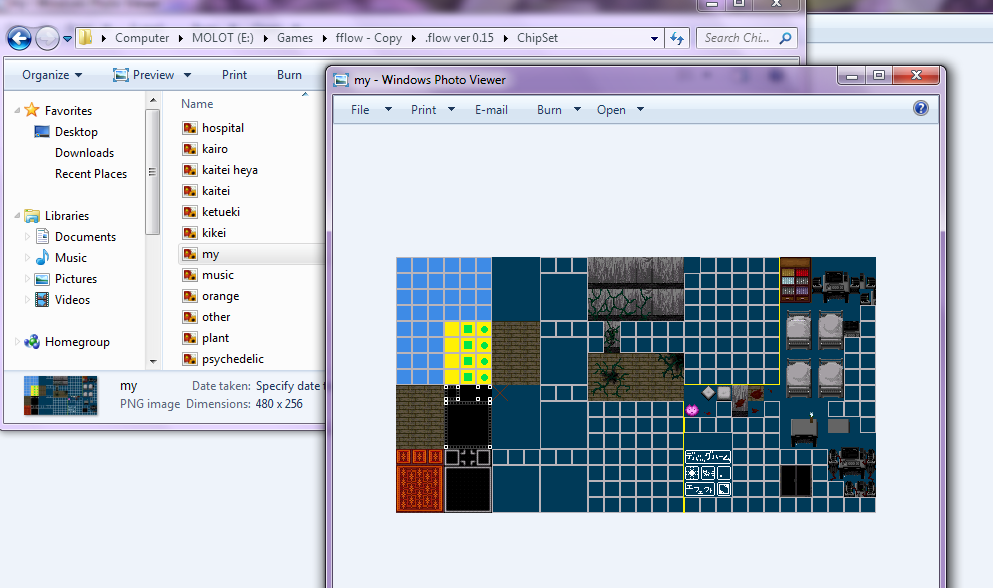
Task: Open the Preview dropdown arrow
Action: (x=187, y=75)
